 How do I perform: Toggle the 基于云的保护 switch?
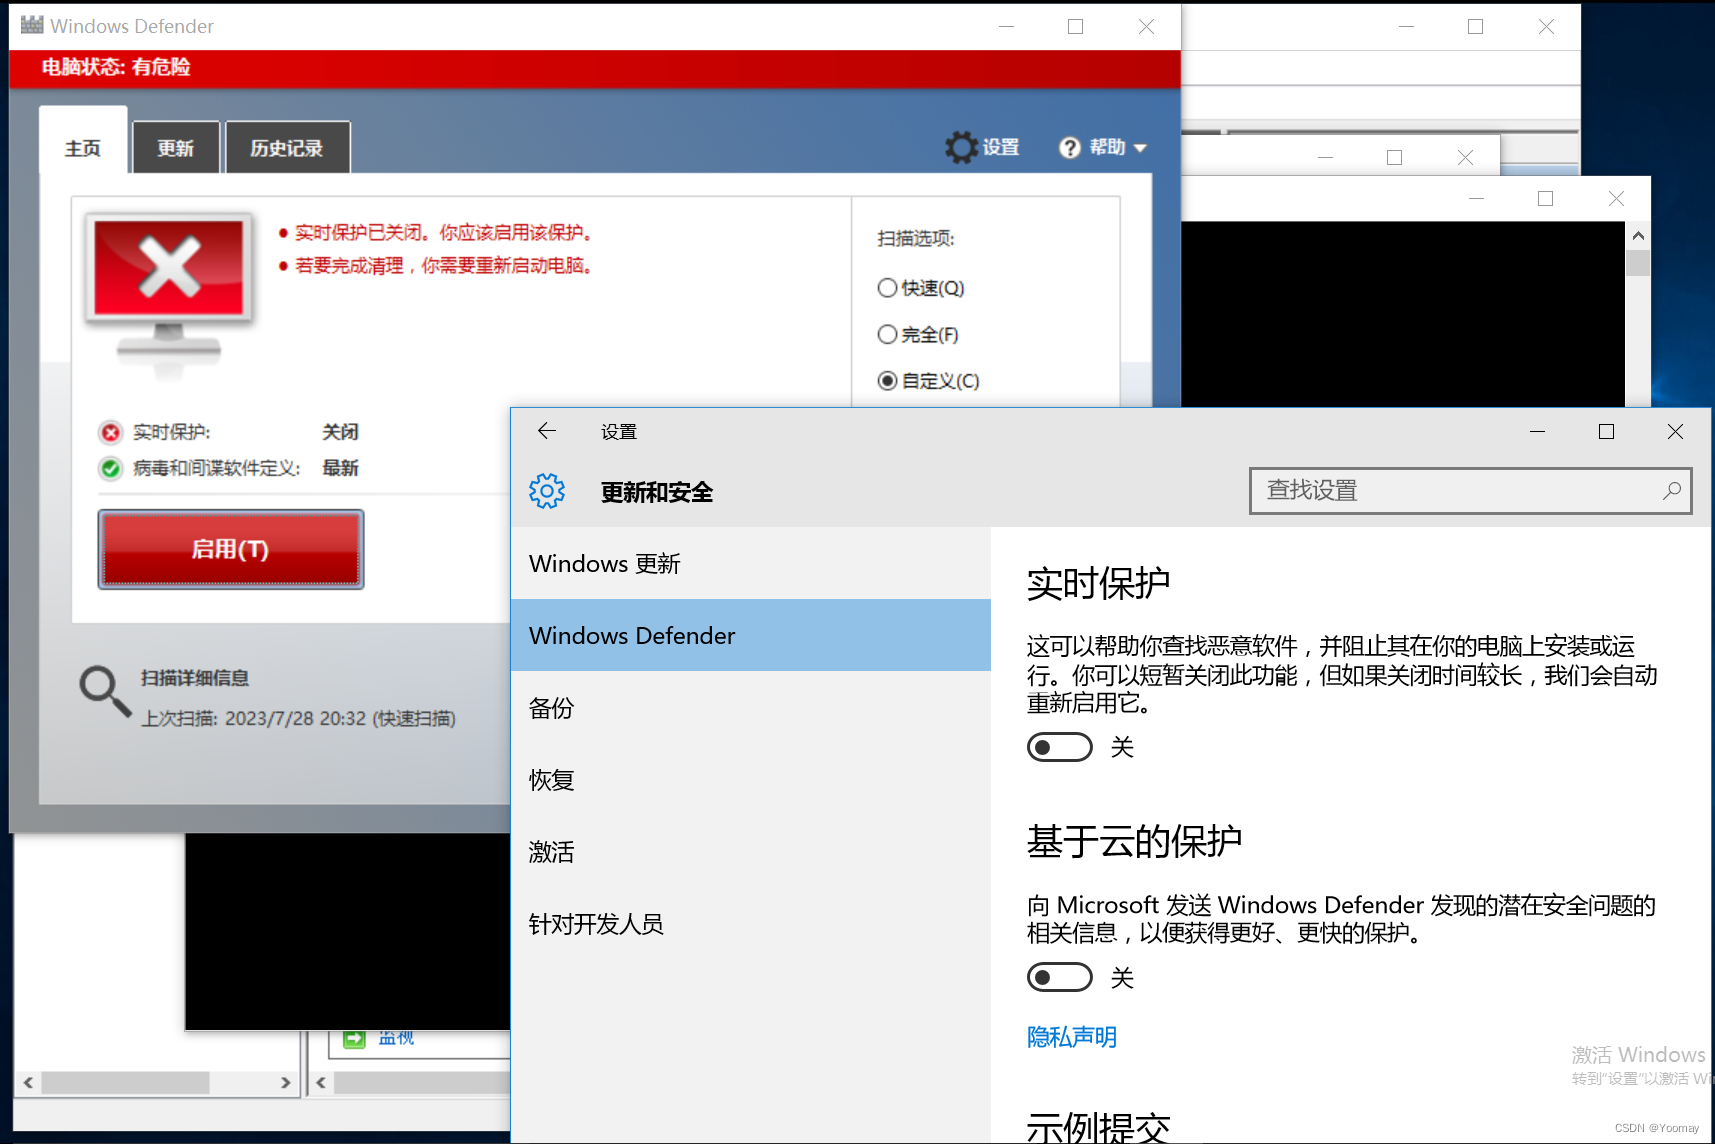pyautogui.click(x=1059, y=977)
